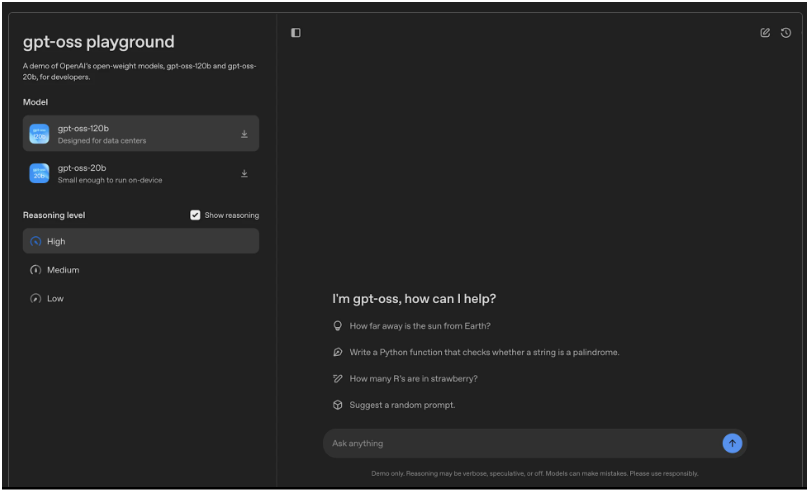Screen dimensions: 809x491
Task: Download the gpt-oss-20b model
Action: tap(245, 173)
